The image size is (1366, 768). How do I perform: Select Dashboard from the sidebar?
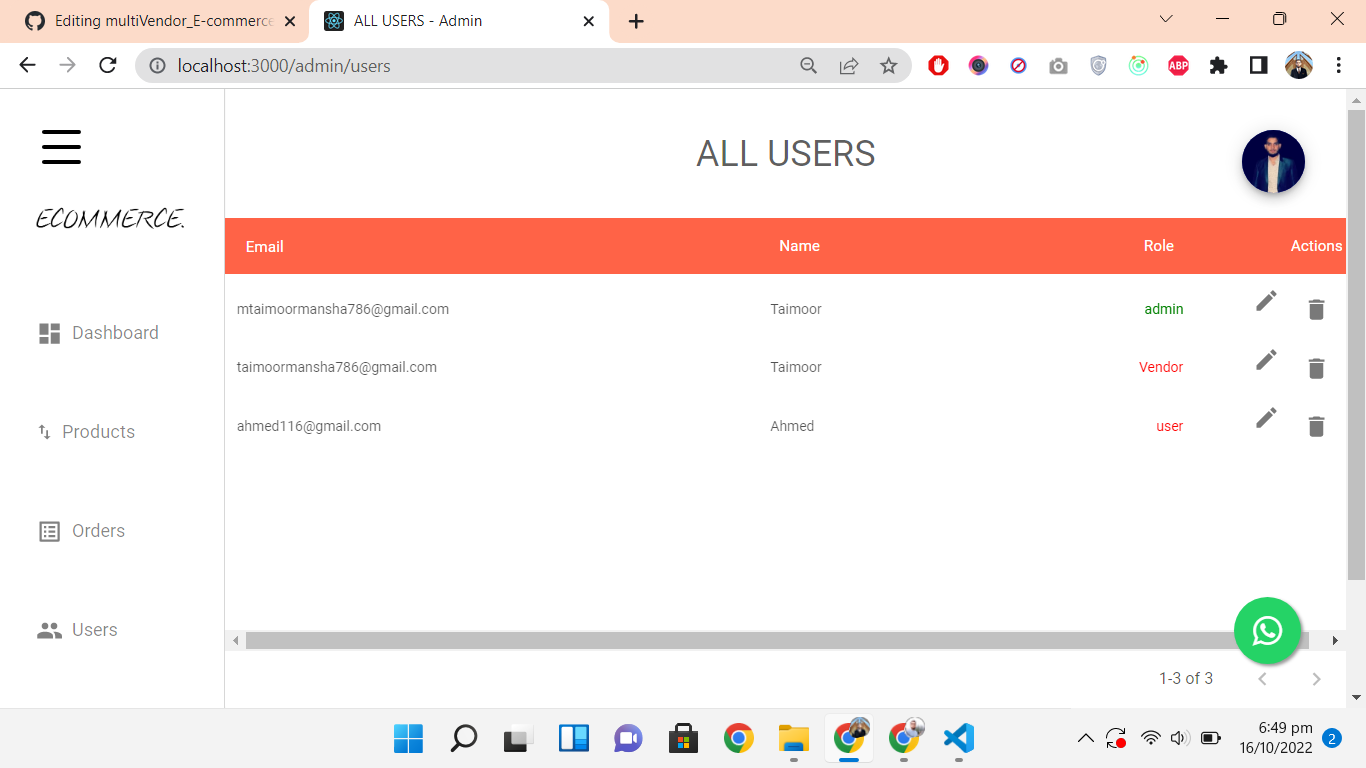pos(114,332)
